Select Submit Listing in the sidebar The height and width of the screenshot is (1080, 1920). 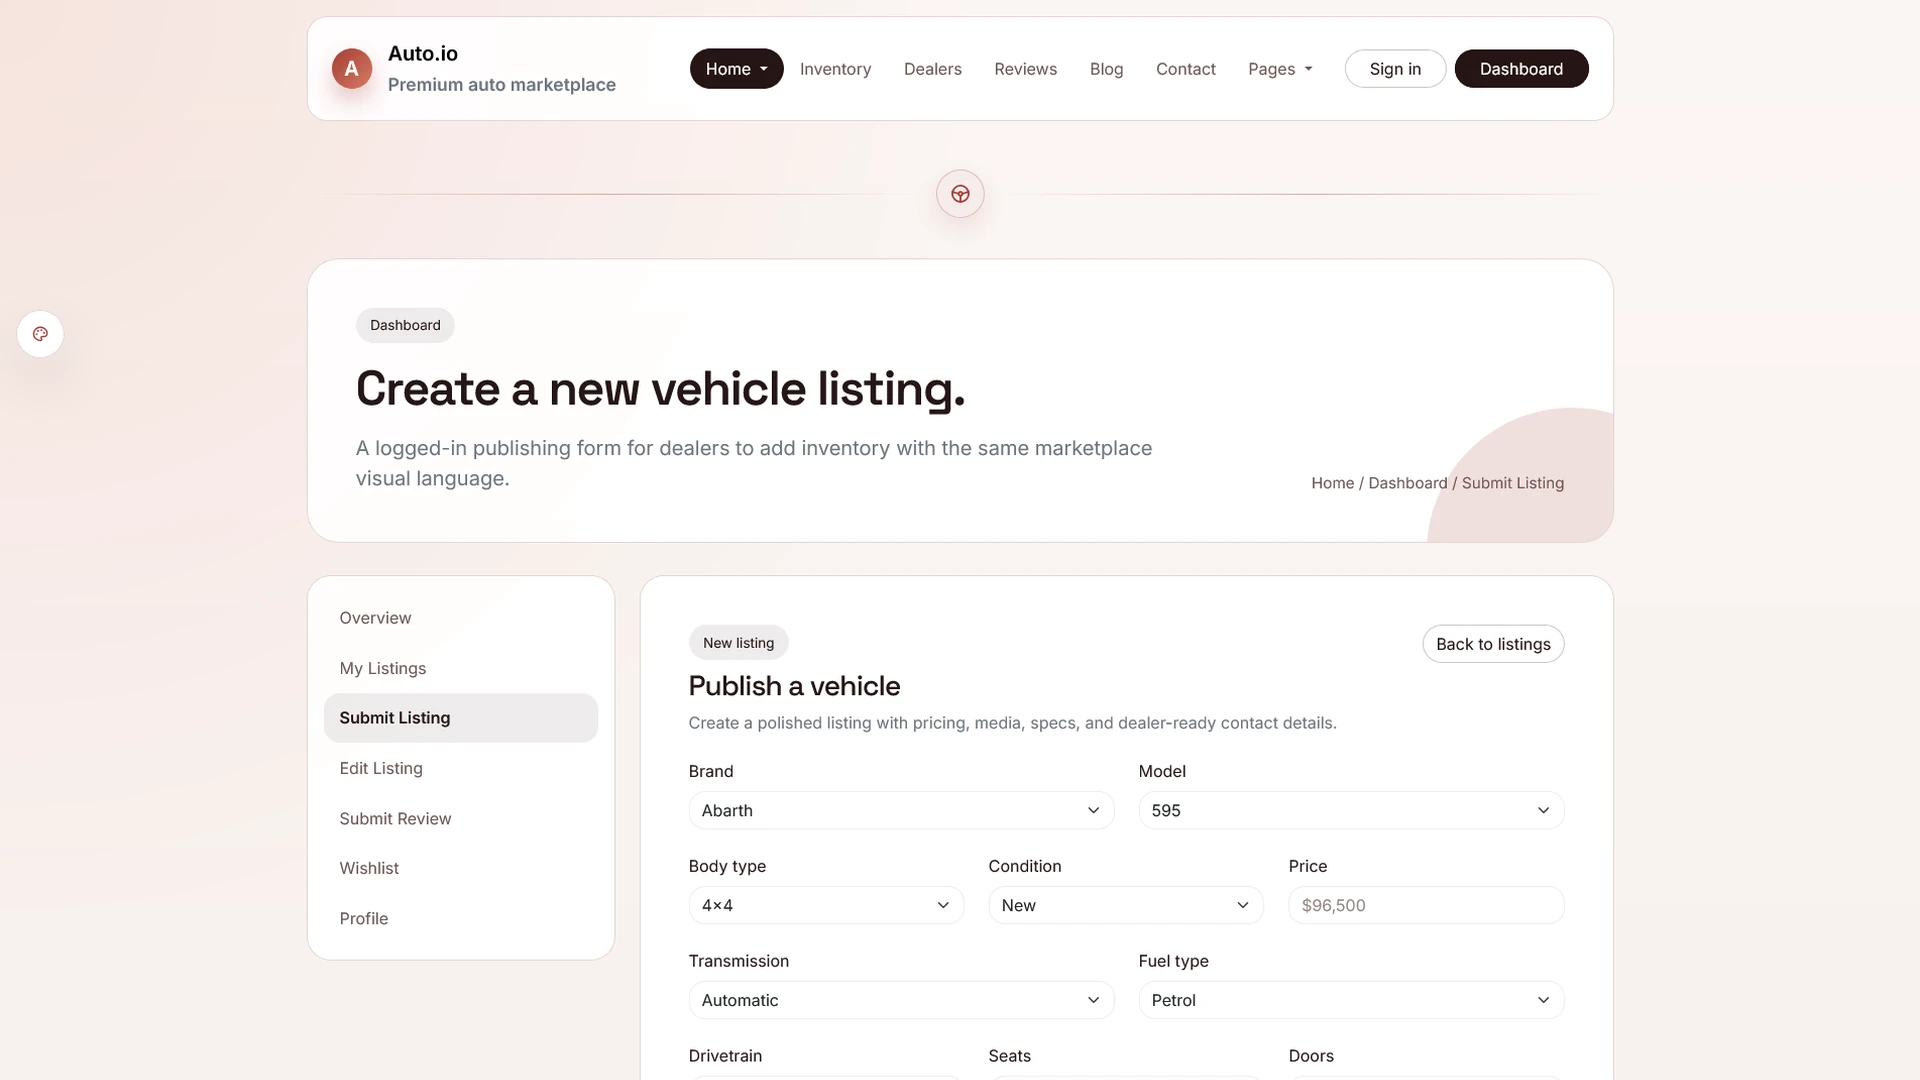(461, 718)
